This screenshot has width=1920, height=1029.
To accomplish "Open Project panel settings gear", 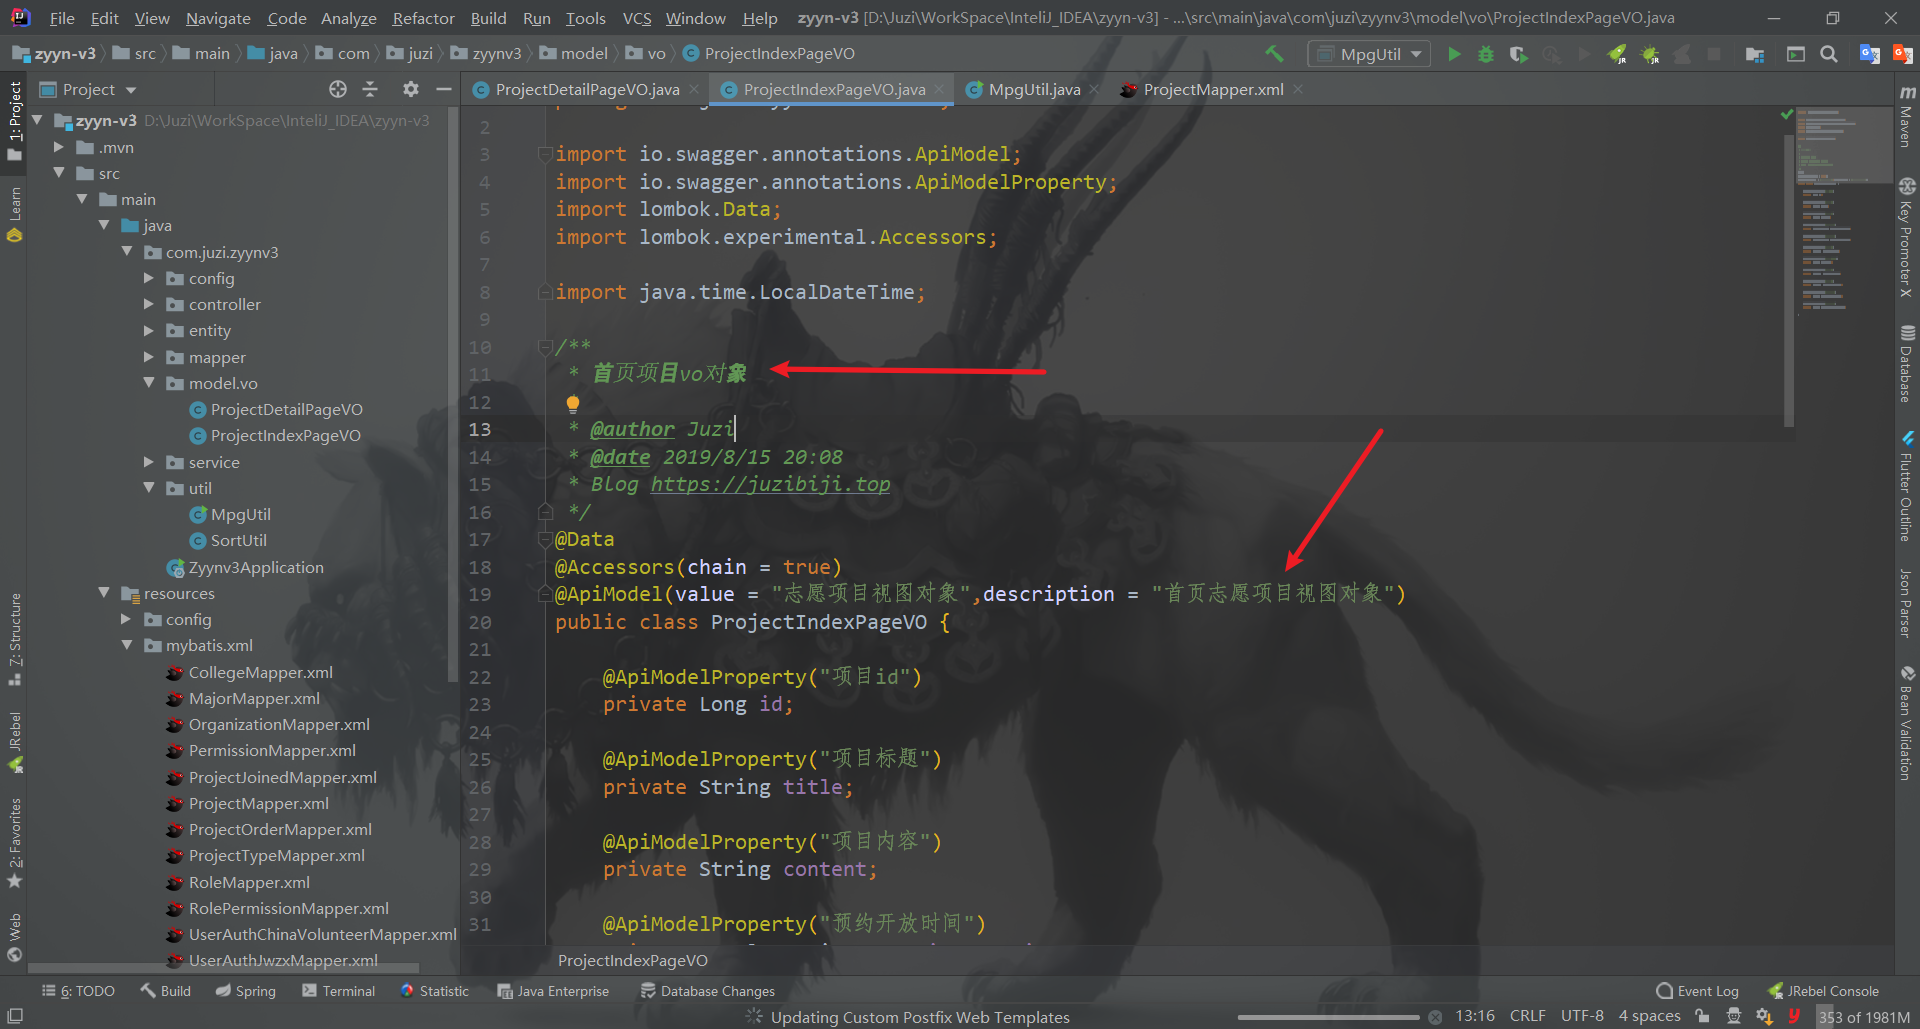I will [x=410, y=89].
